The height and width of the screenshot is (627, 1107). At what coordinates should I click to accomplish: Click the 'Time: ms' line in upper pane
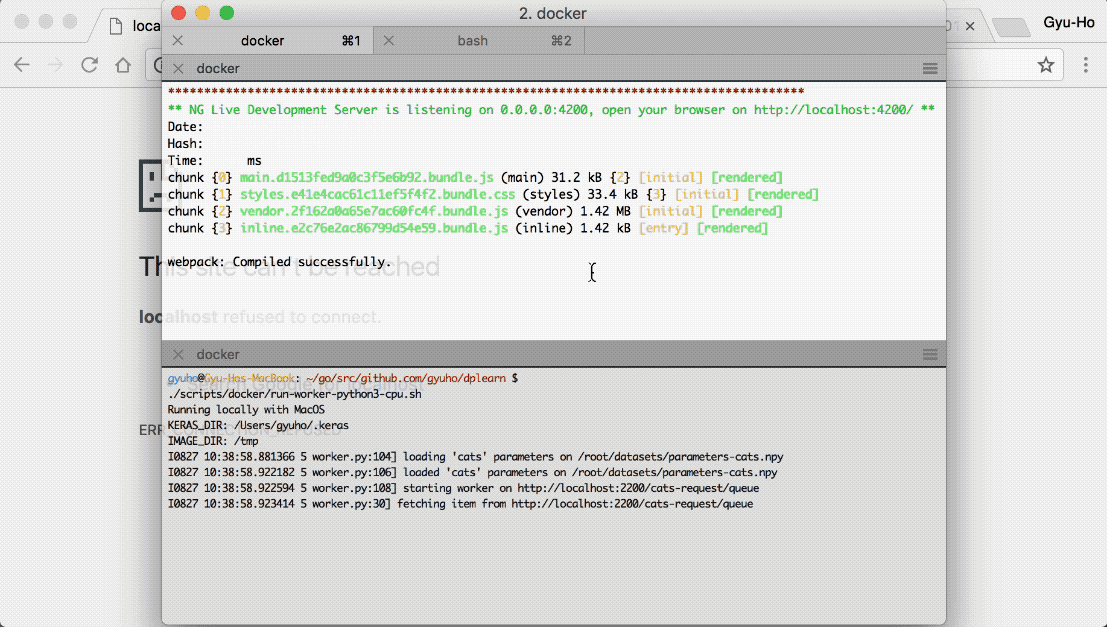pyautogui.click(x=215, y=160)
